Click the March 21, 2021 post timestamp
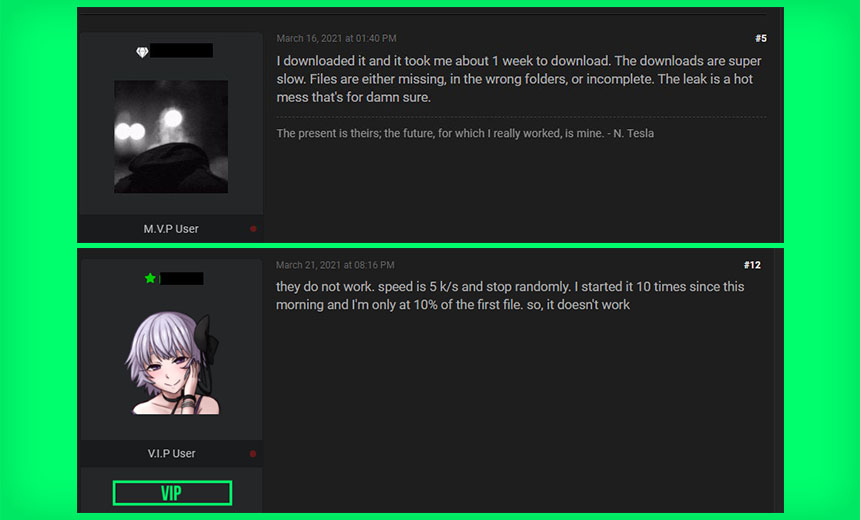860x520 pixels. pyautogui.click(x=335, y=265)
